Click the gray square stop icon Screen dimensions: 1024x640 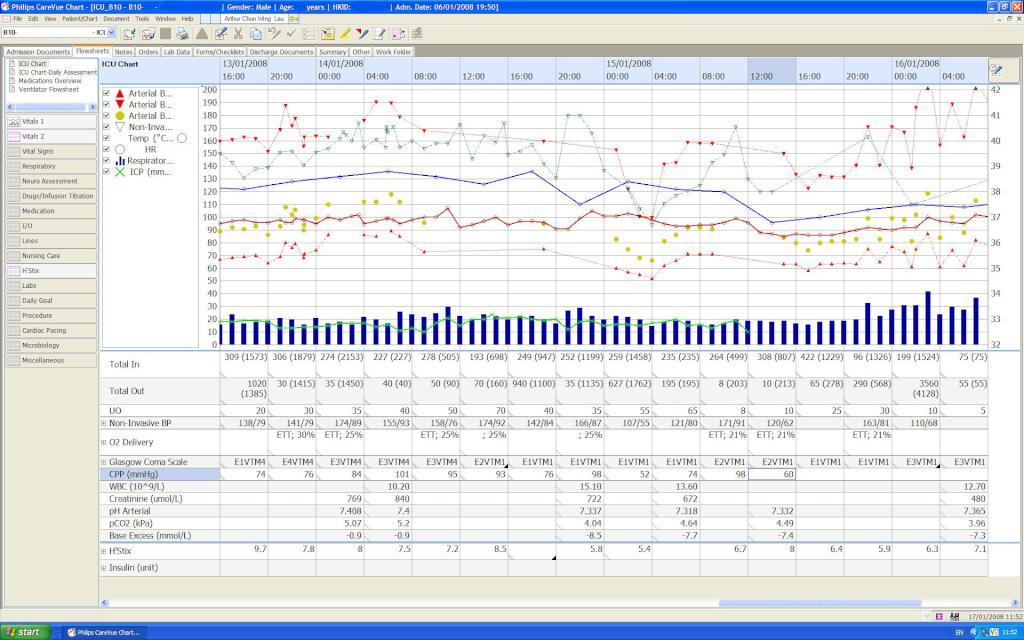165,33
